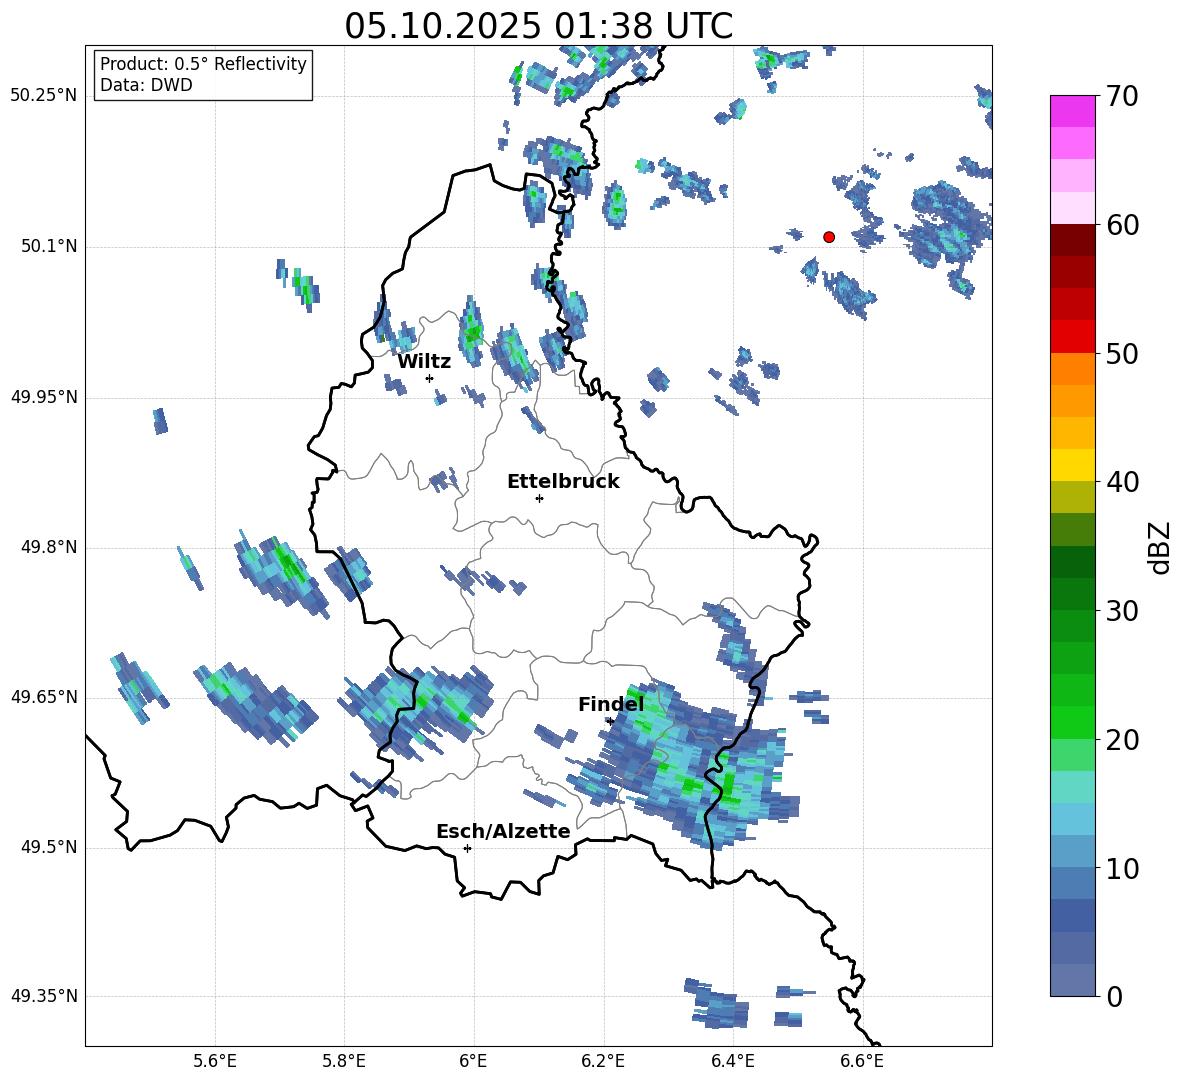Select the Esch/Alzette city label

[503, 831]
